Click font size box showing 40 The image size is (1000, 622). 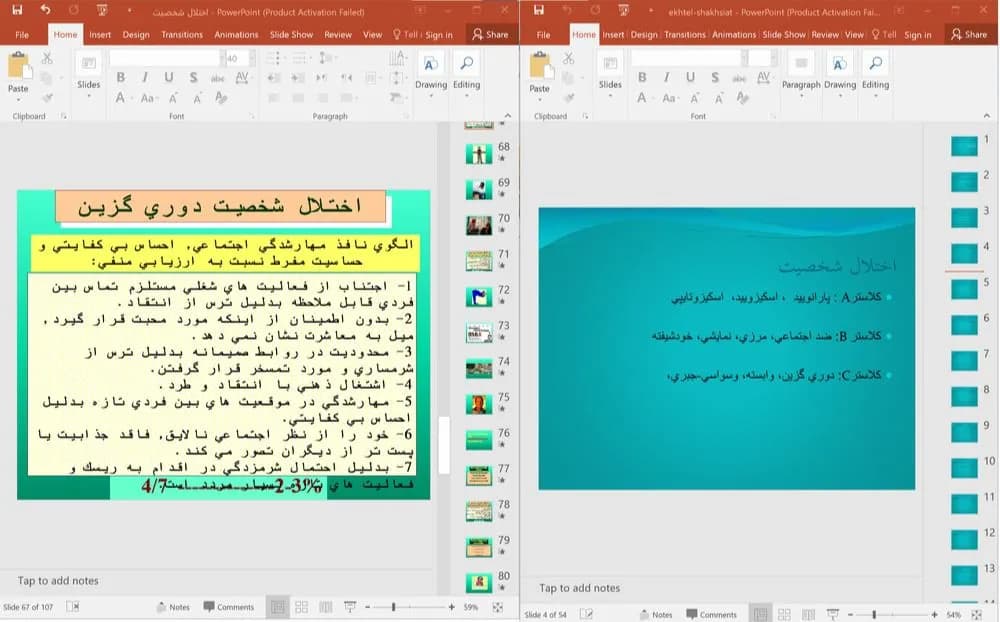(x=235, y=59)
